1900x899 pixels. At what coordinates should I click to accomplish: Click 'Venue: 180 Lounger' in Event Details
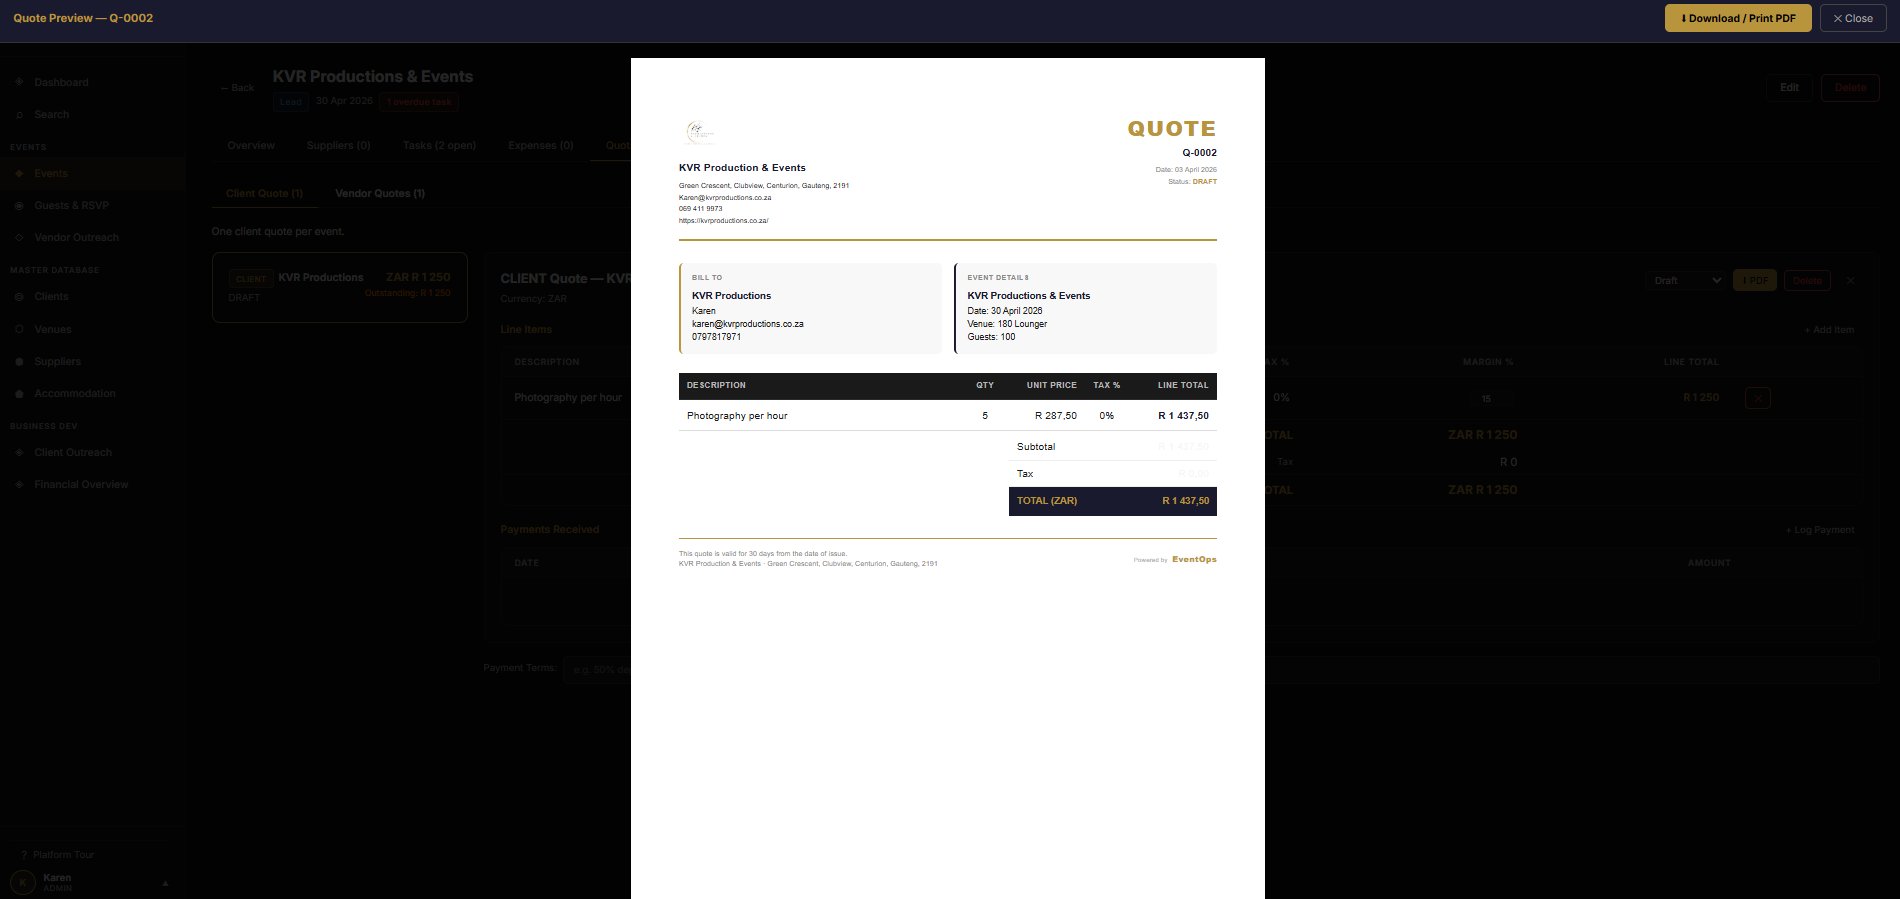[x=1007, y=324]
